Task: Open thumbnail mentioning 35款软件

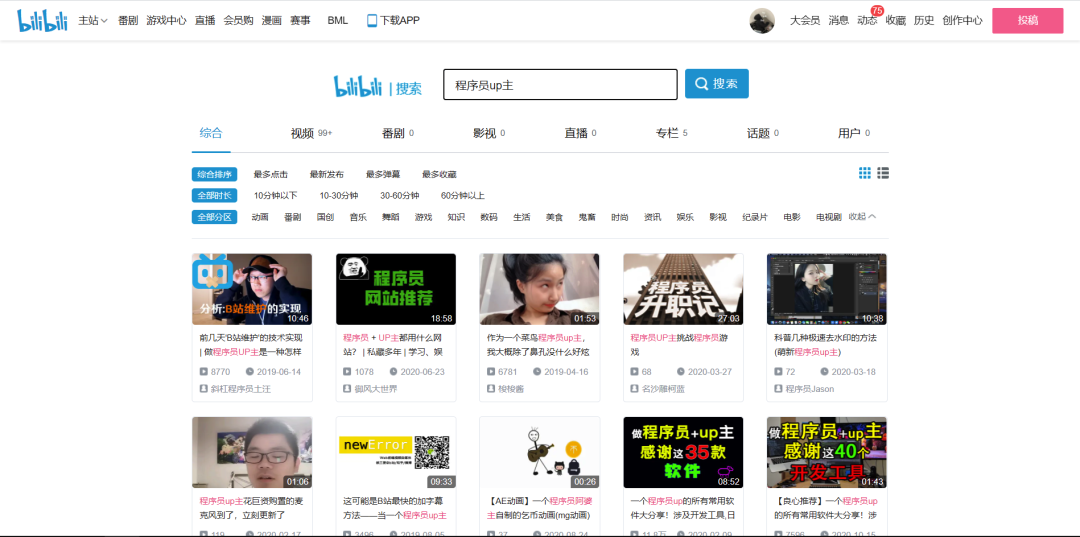Action: click(x=683, y=452)
